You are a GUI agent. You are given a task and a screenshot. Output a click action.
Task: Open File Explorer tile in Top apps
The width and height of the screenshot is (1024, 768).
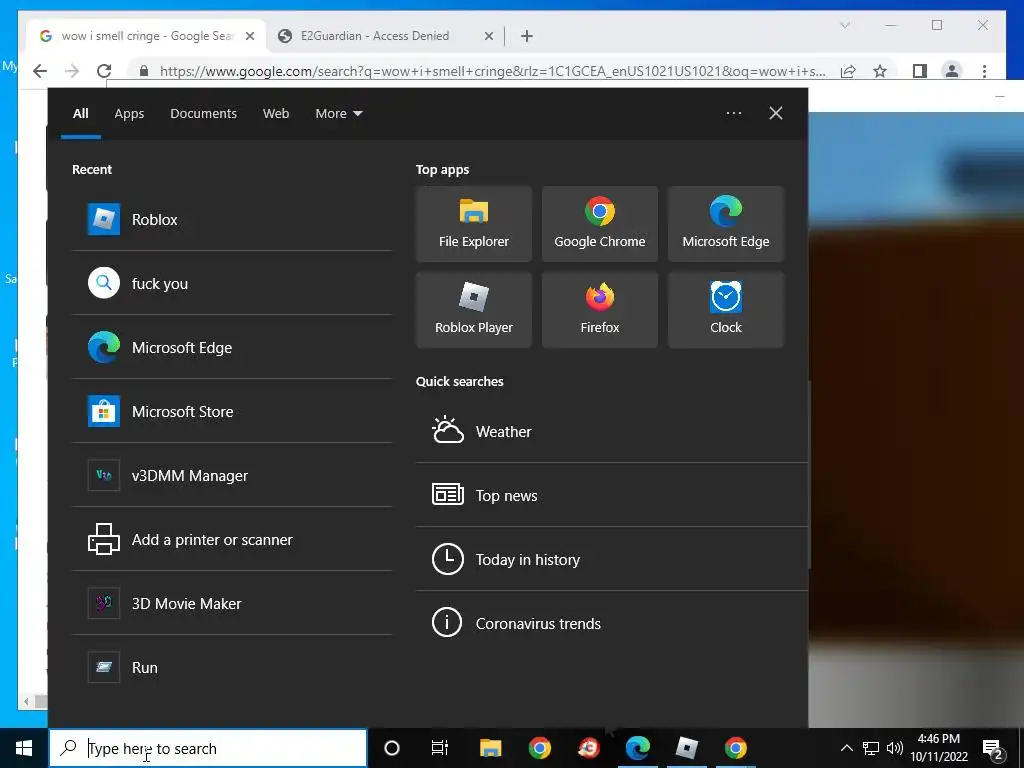473,224
